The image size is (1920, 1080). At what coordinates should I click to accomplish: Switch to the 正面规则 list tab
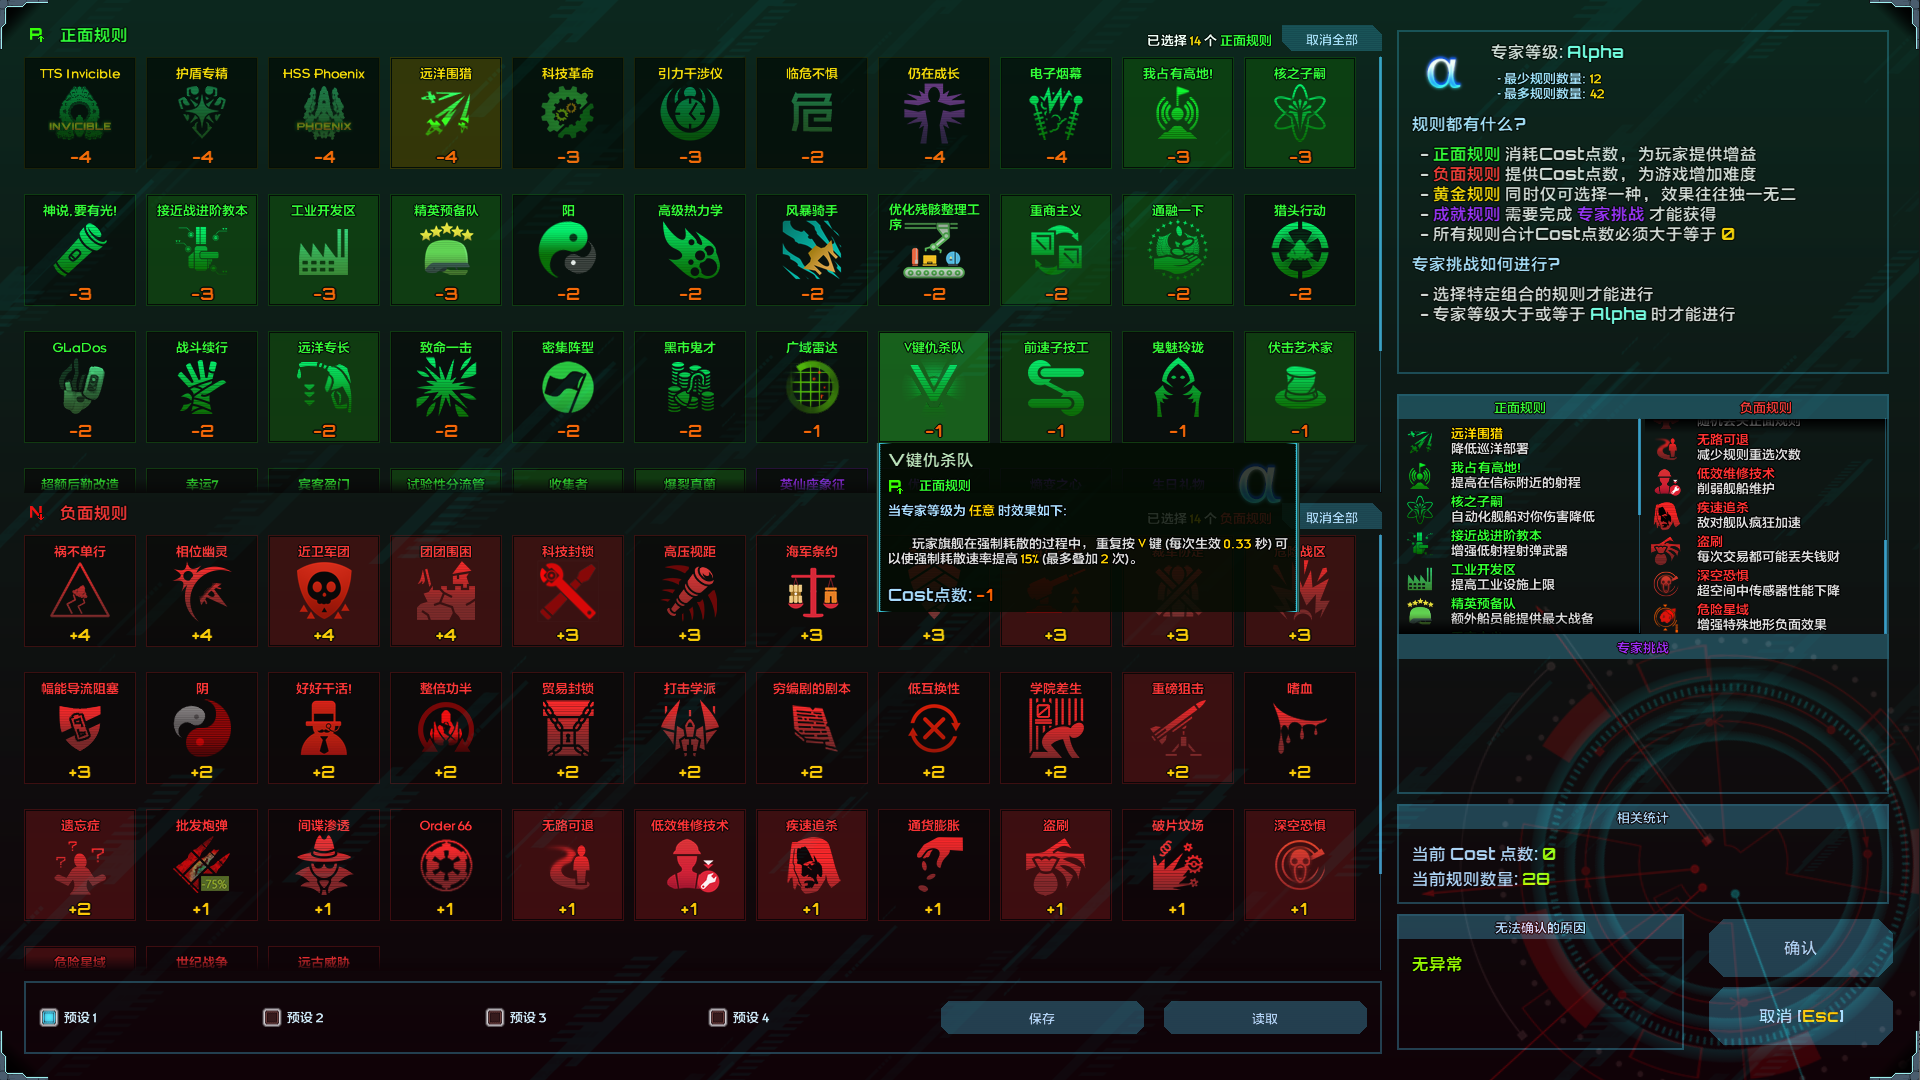click(1519, 408)
